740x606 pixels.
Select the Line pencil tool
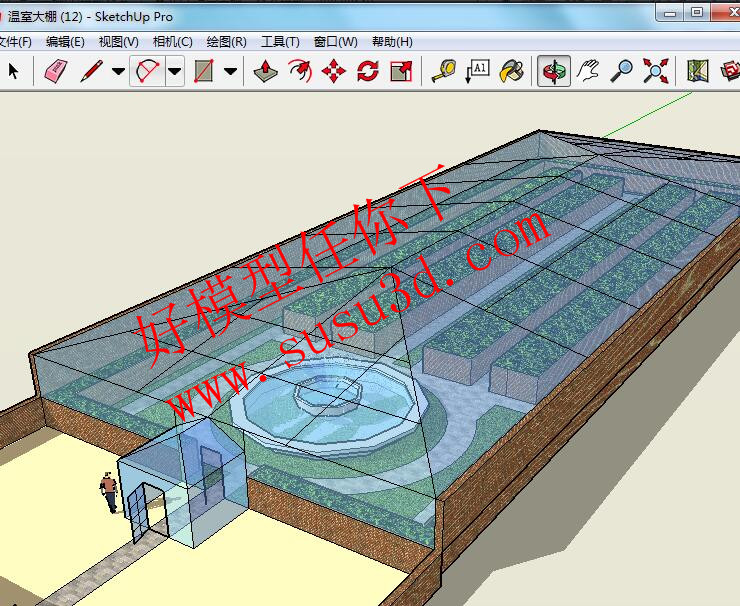92,71
